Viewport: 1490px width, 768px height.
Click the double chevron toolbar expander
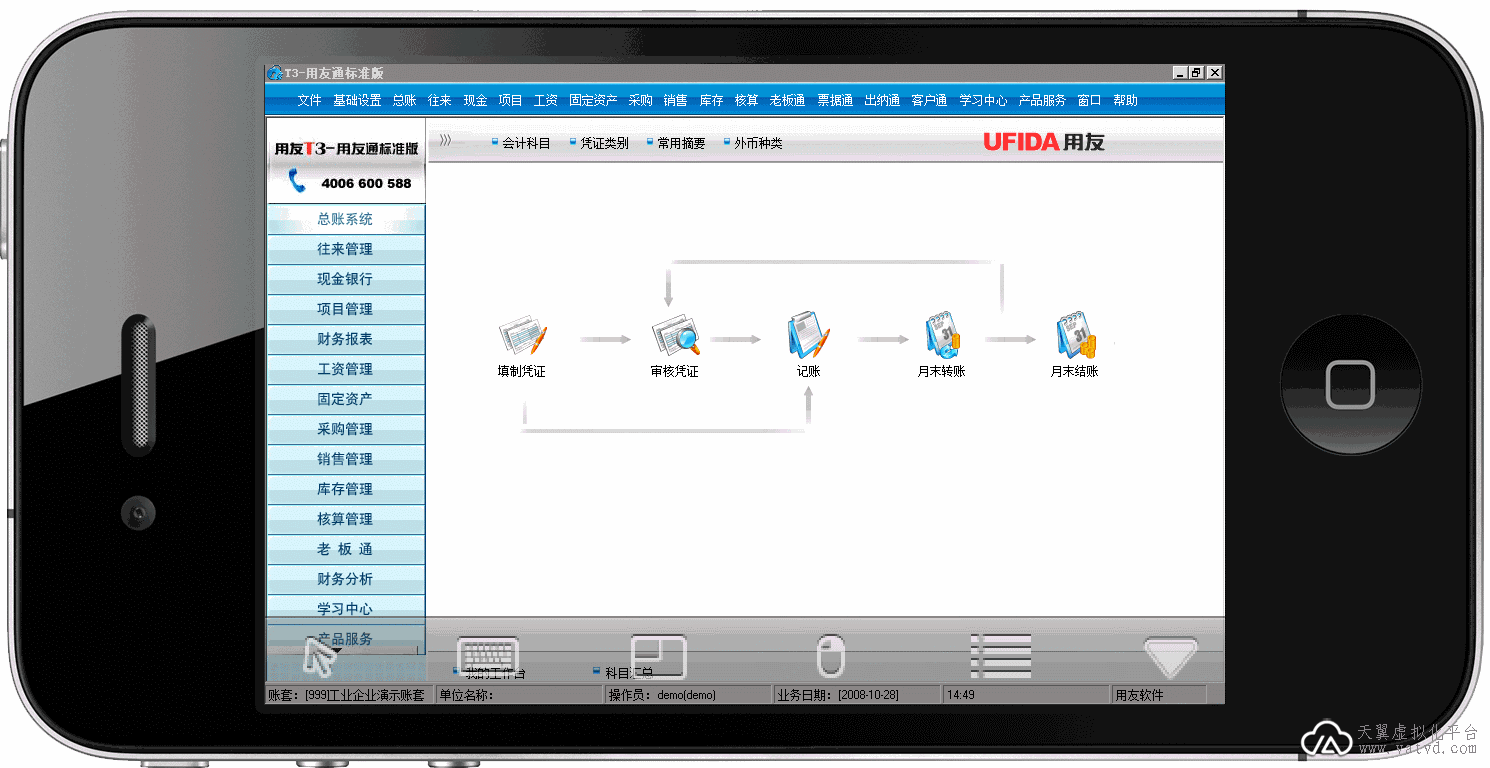445,141
